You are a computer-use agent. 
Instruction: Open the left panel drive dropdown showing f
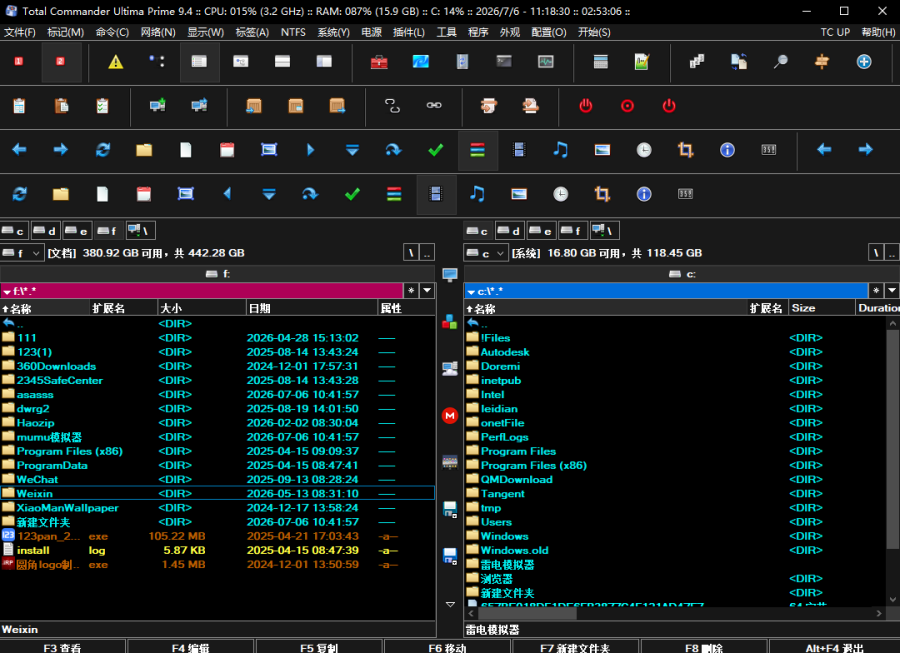[22, 252]
